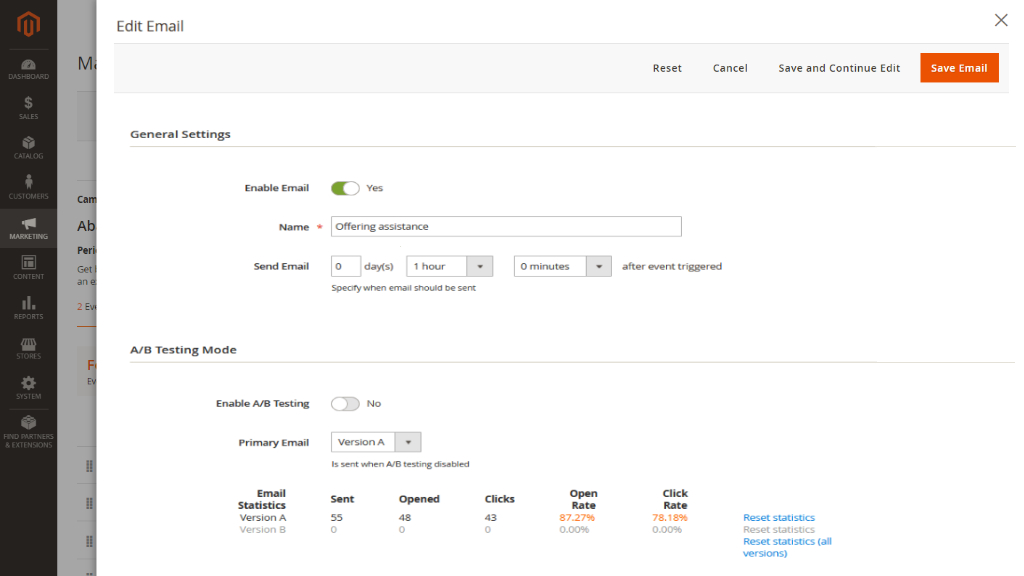The image size is (1024, 576).
Task: Click the General Settings section heading
Action: click(x=180, y=134)
